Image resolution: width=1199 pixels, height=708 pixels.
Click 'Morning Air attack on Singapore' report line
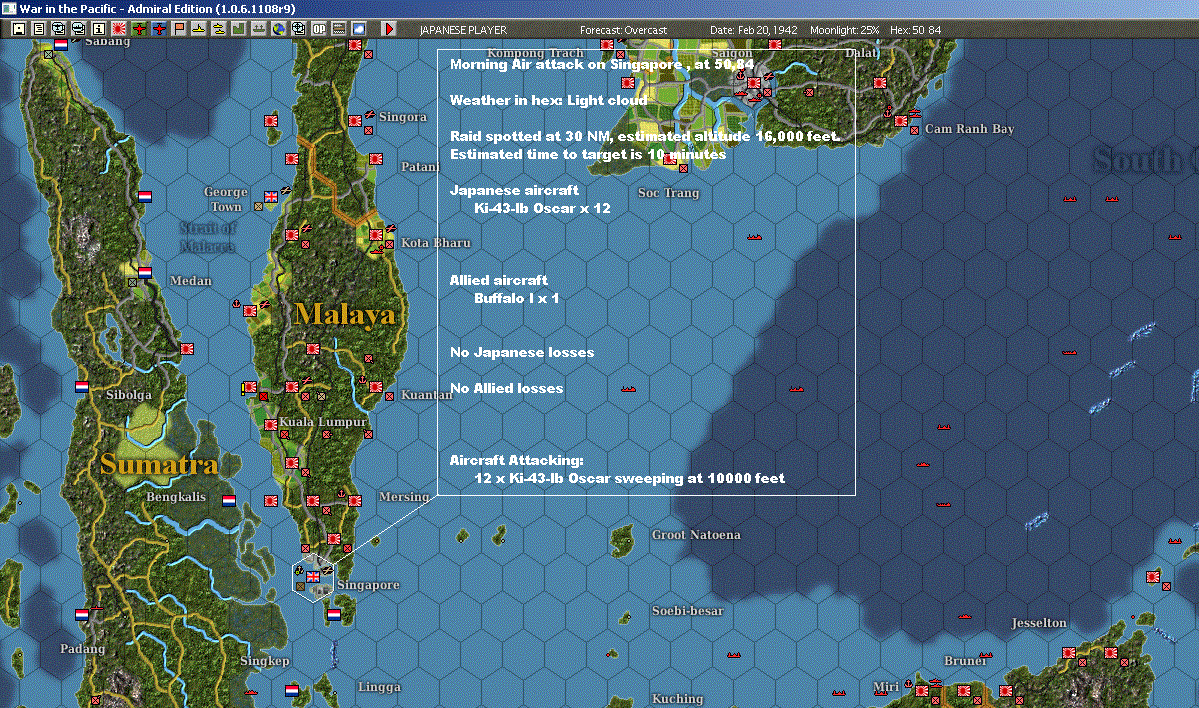coord(602,64)
